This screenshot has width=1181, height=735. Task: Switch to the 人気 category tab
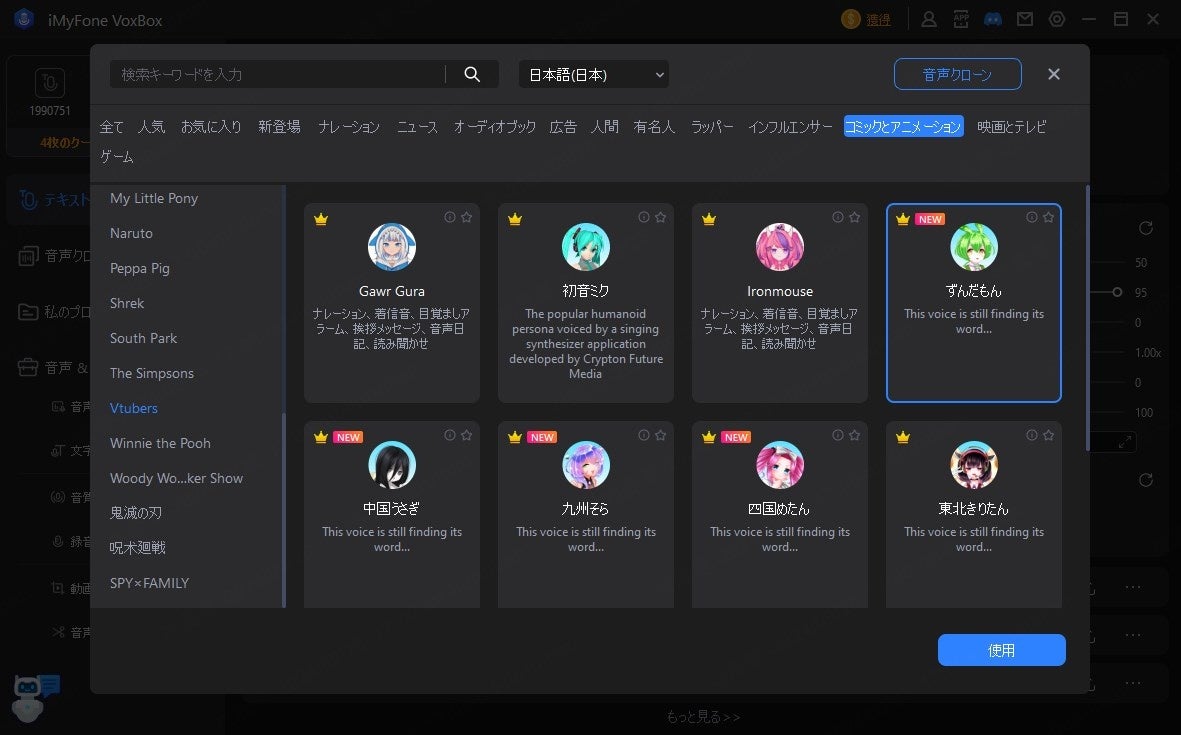(x=151, y=127)
